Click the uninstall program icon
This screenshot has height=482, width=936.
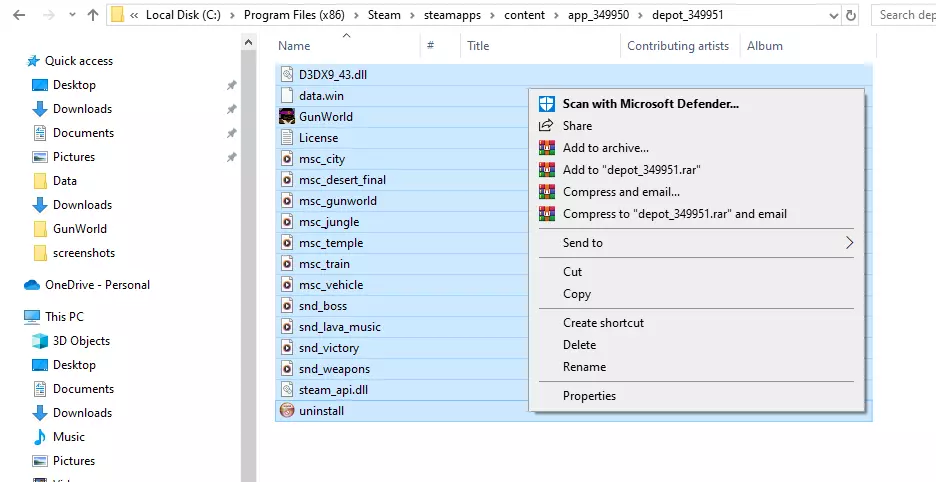287,411
